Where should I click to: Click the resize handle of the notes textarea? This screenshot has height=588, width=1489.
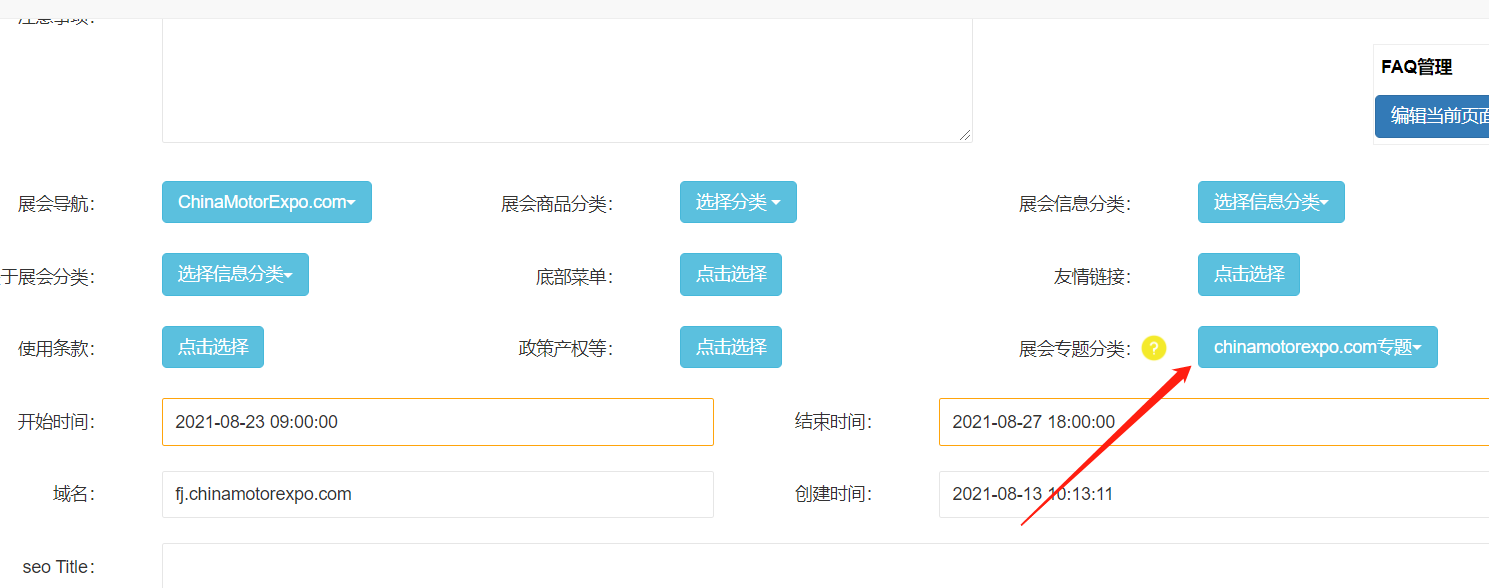965,135
